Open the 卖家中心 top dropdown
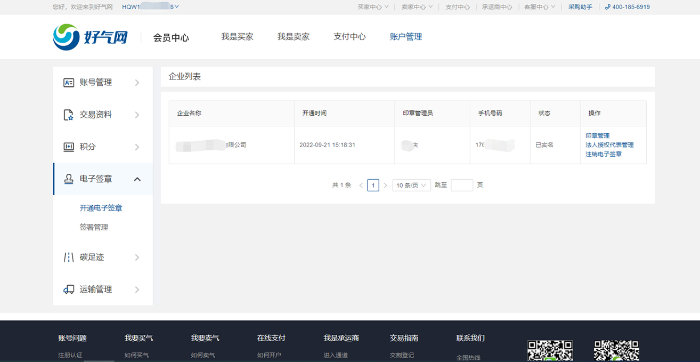 pos(417,7)
